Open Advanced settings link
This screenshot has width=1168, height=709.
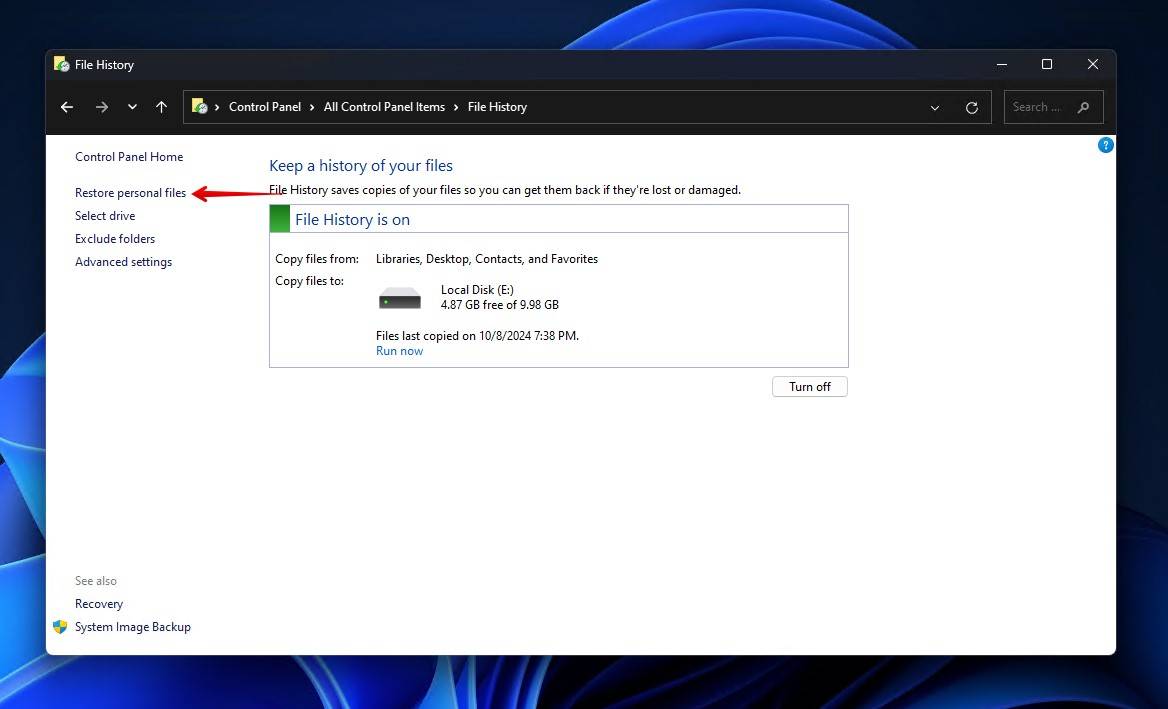click(x=124, y=262)
